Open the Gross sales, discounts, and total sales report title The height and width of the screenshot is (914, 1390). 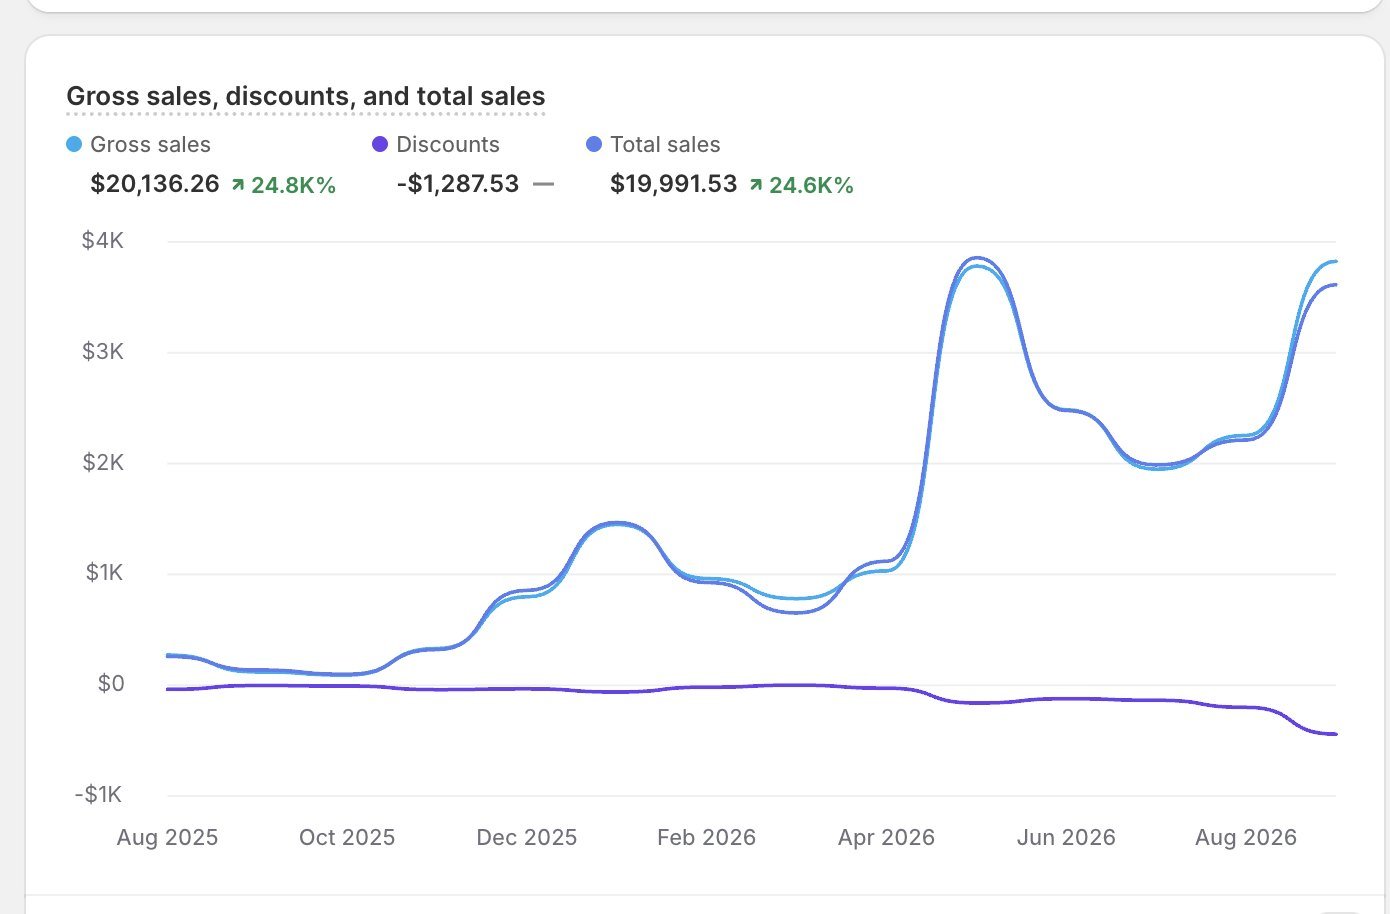click(305, 96)
